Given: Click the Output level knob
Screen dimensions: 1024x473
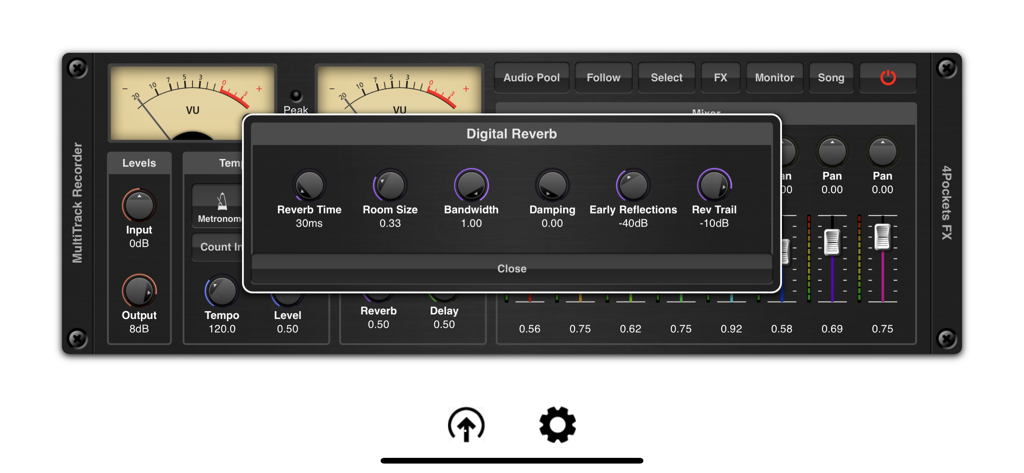Looking at the screenshot, I should tap(138, 291).
